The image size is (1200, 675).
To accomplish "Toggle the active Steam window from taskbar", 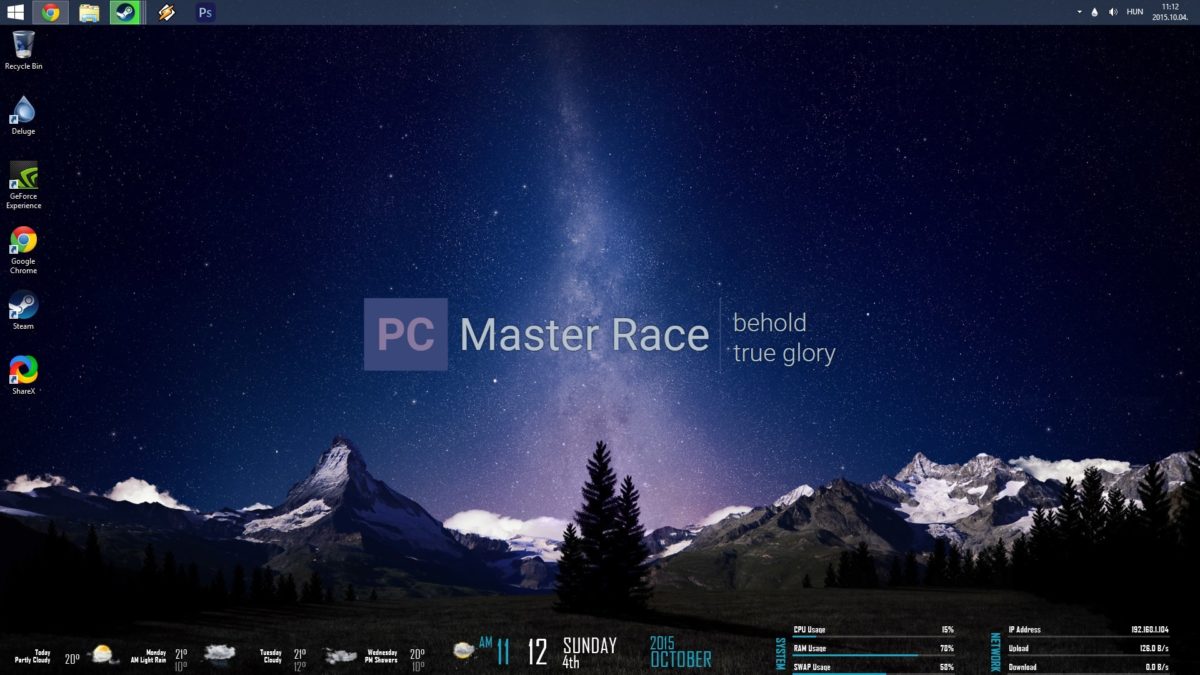I will (x=124, y=12).
